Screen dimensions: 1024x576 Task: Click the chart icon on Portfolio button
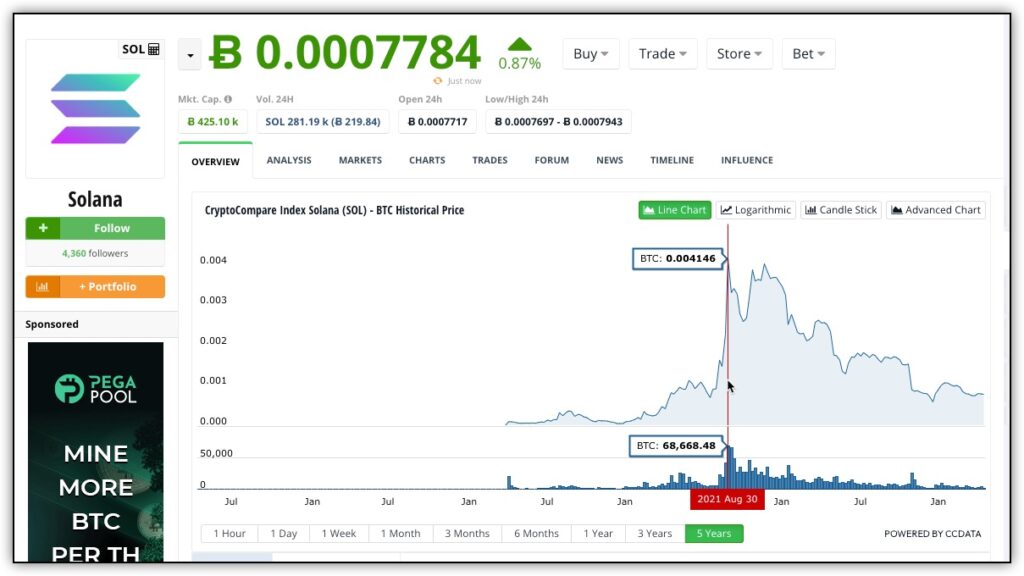[x=42, y=287]
